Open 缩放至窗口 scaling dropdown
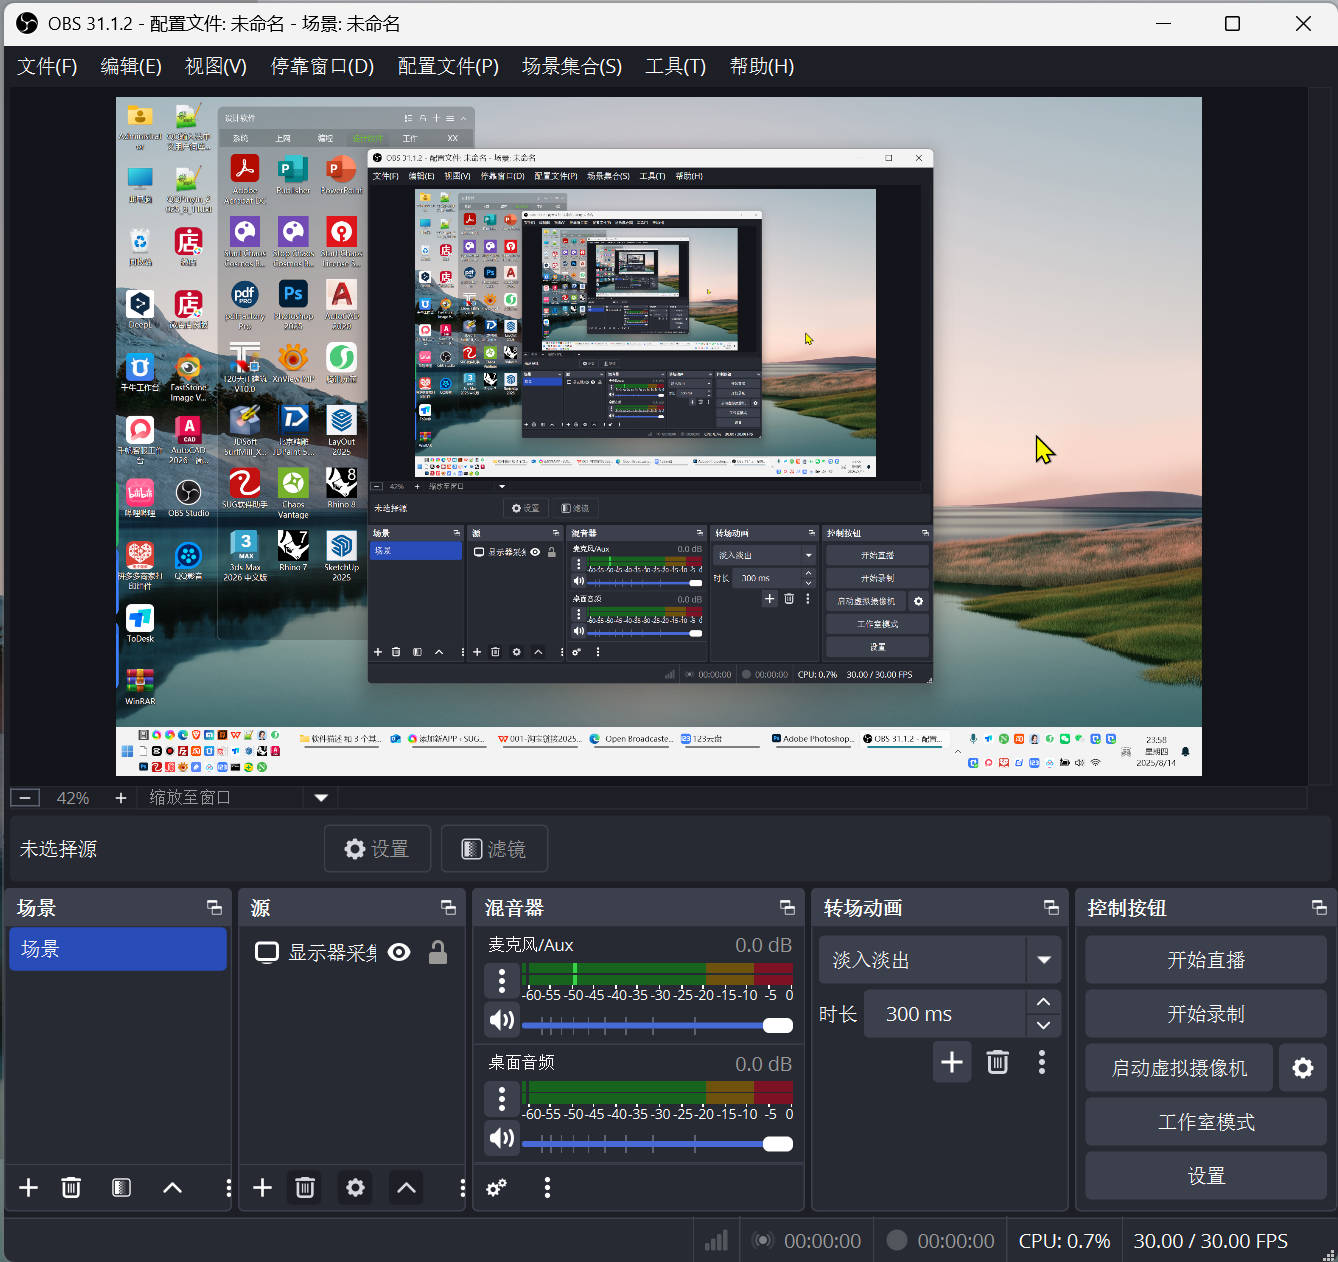This screenshot has height=1262, width=1338. (x=321, y=797)
